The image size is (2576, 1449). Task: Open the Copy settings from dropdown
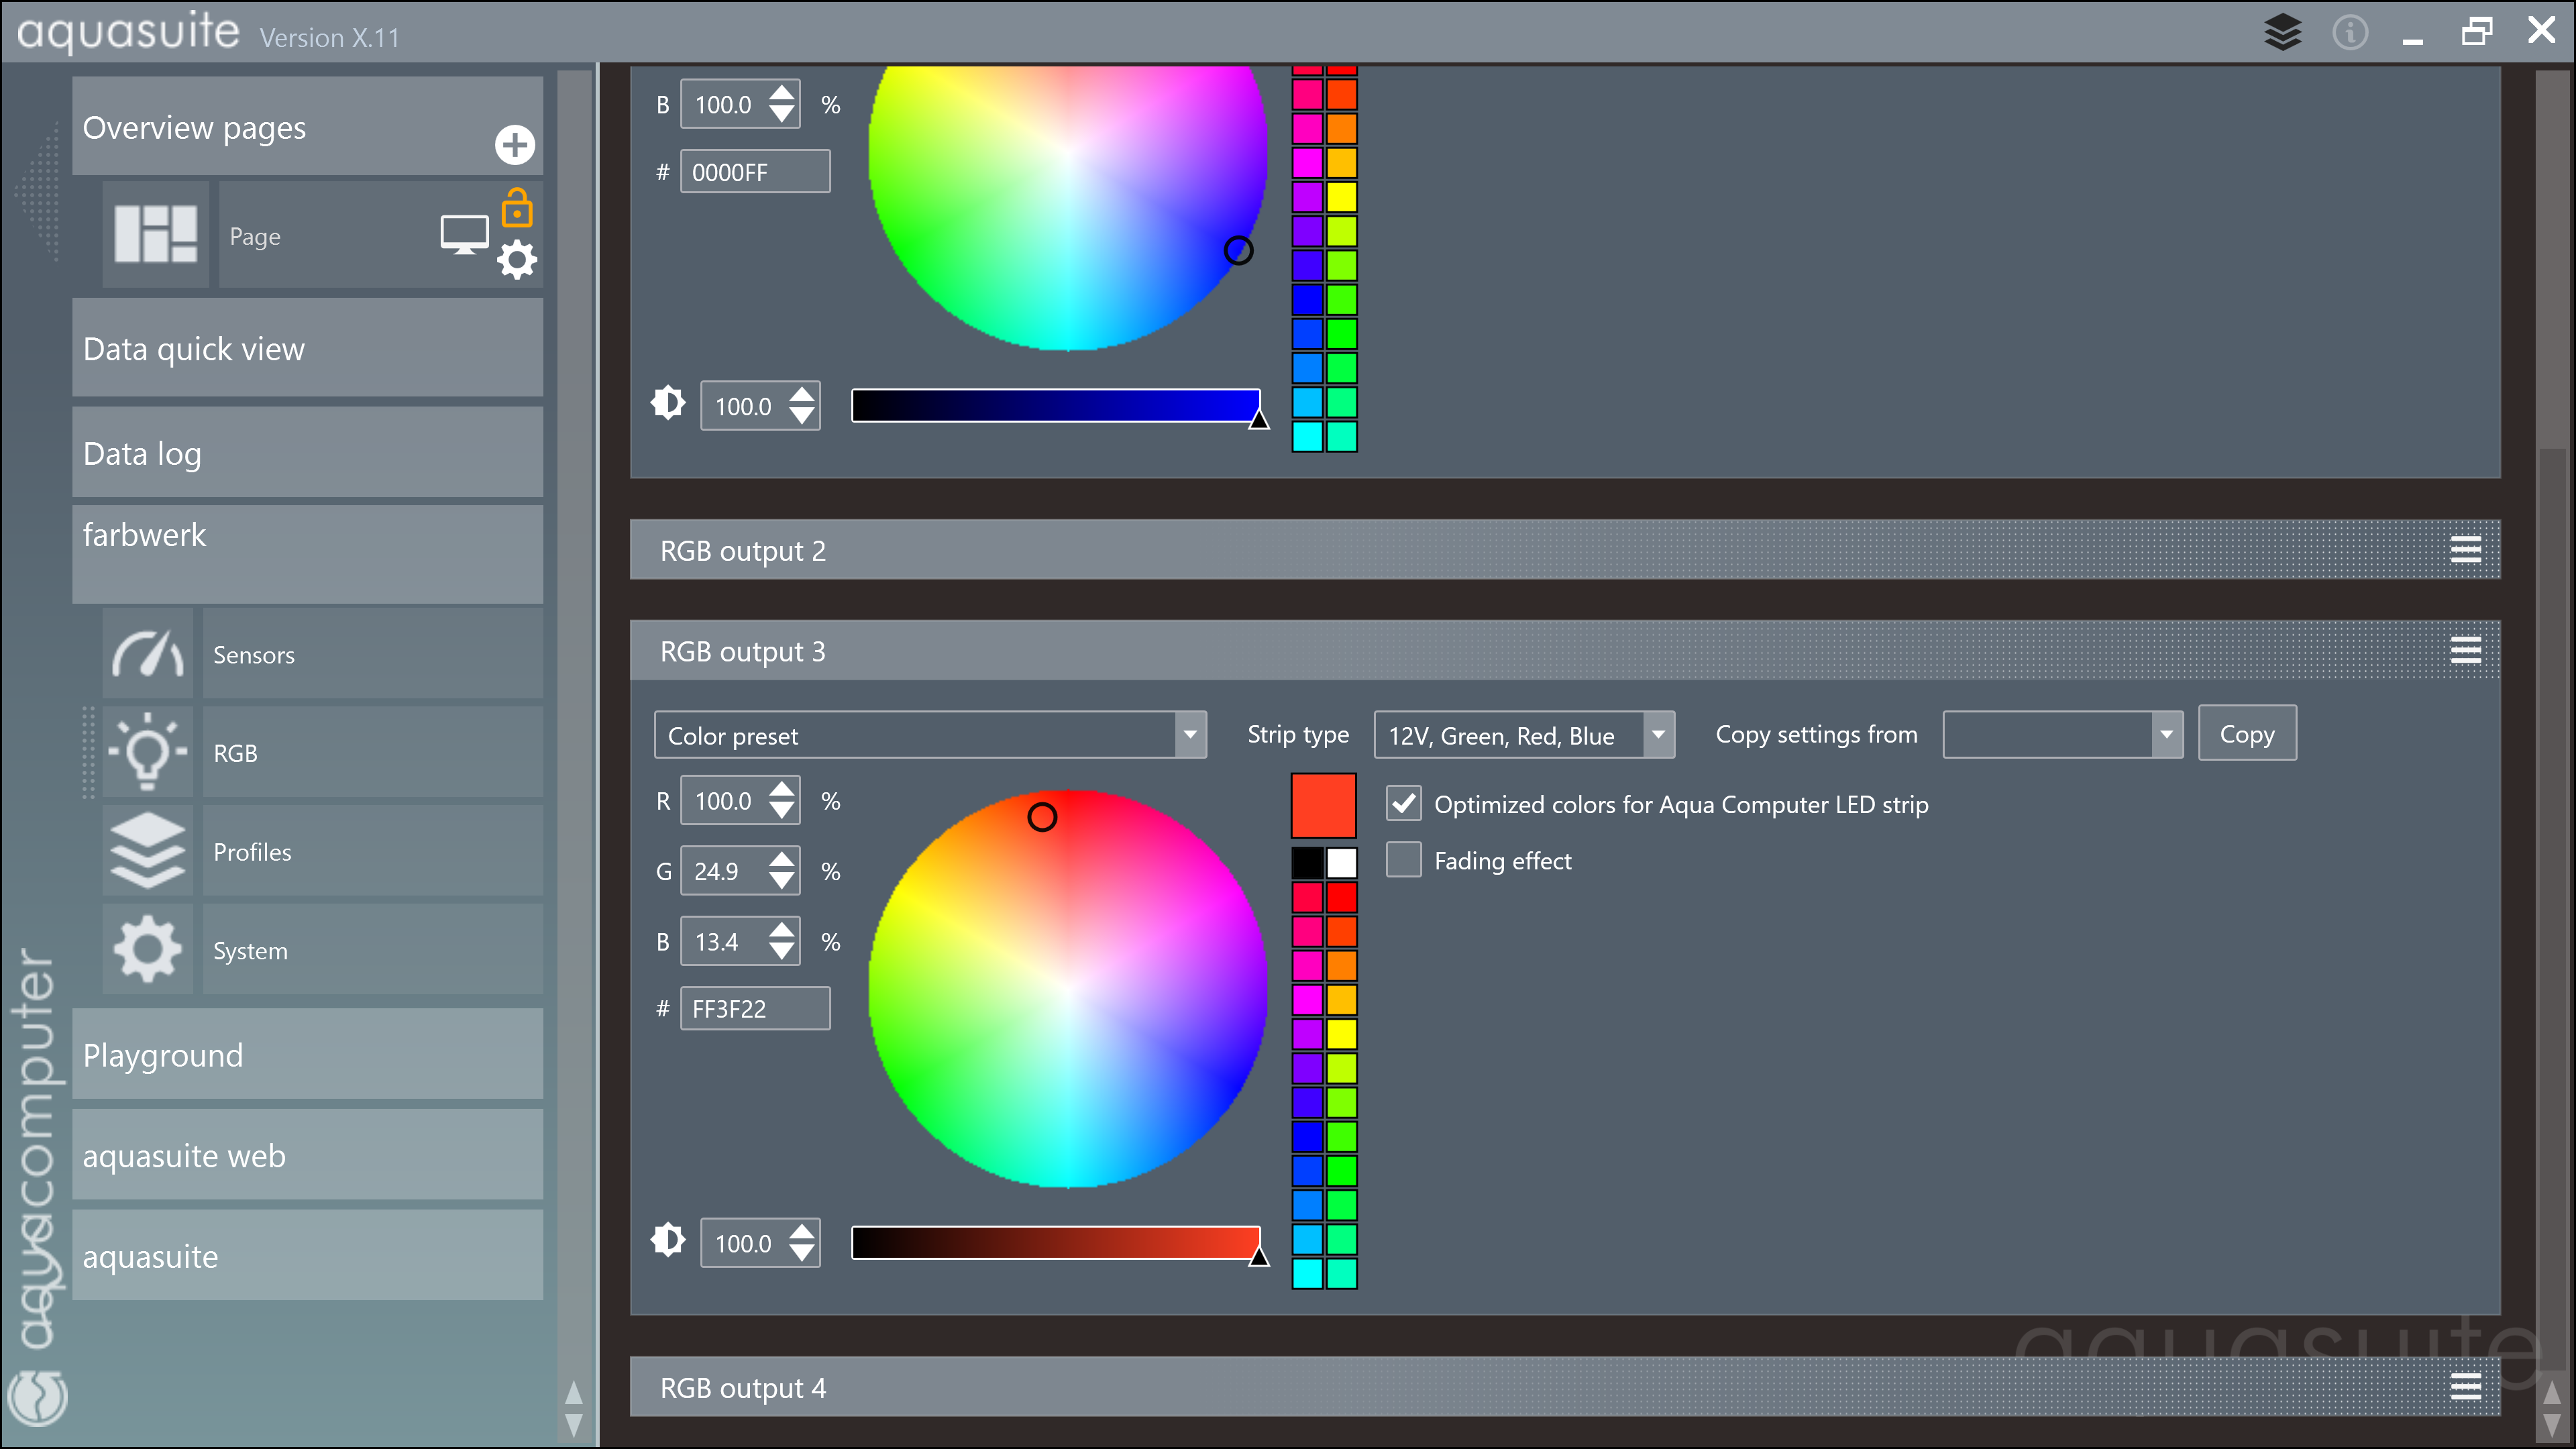click(x=2062, y=735)
